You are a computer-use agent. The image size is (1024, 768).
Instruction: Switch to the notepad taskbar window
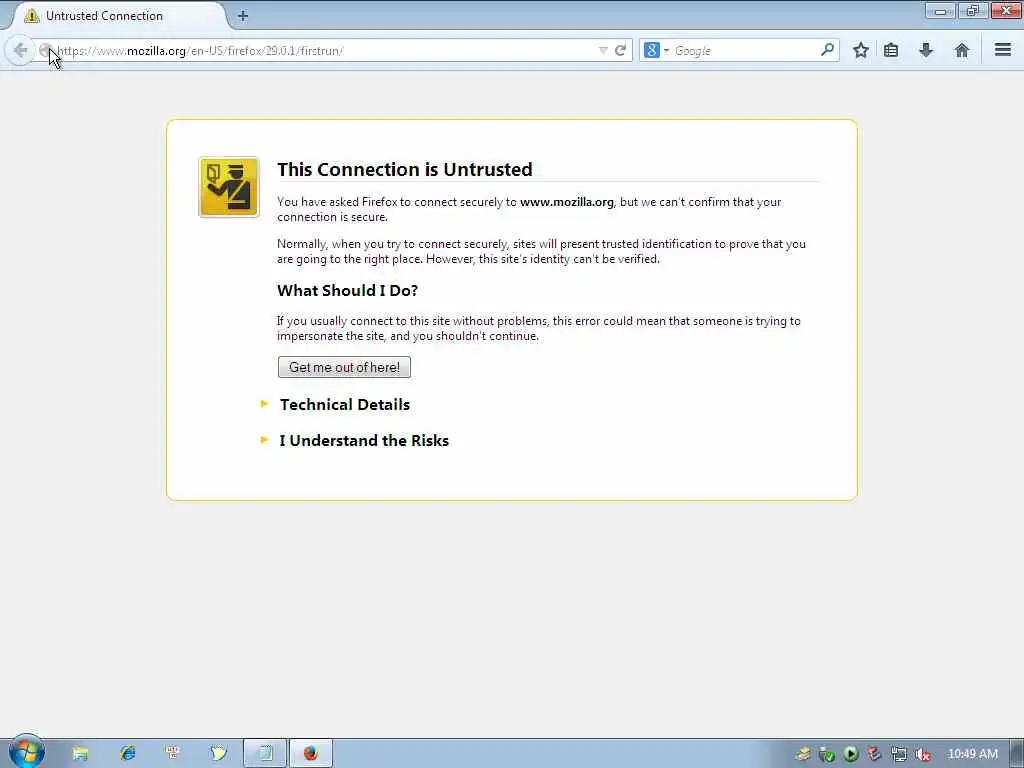click(265, 753)
